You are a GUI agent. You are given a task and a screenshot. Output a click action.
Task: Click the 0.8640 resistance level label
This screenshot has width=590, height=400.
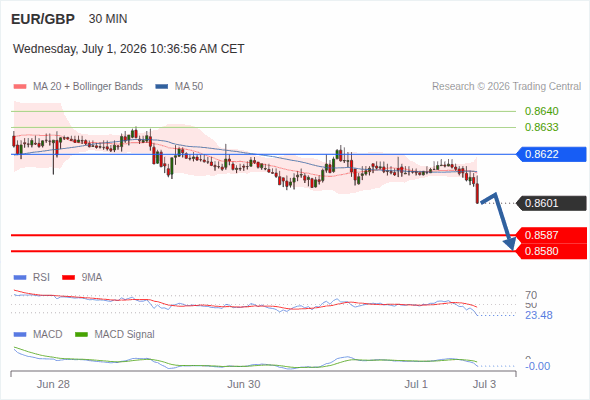pyautogui.click(x=541, y=111)
